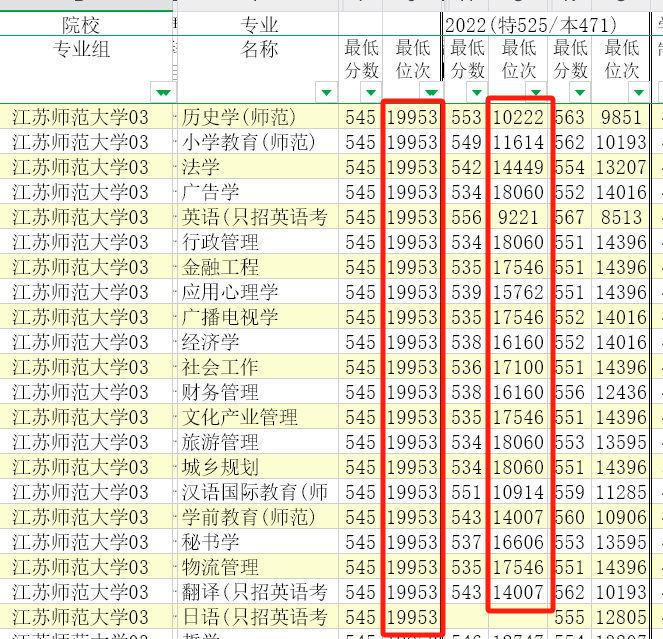Select score cell 553 in 历史学 row
This screenshot has width=663, height=639.
click(x=466, y=117)
